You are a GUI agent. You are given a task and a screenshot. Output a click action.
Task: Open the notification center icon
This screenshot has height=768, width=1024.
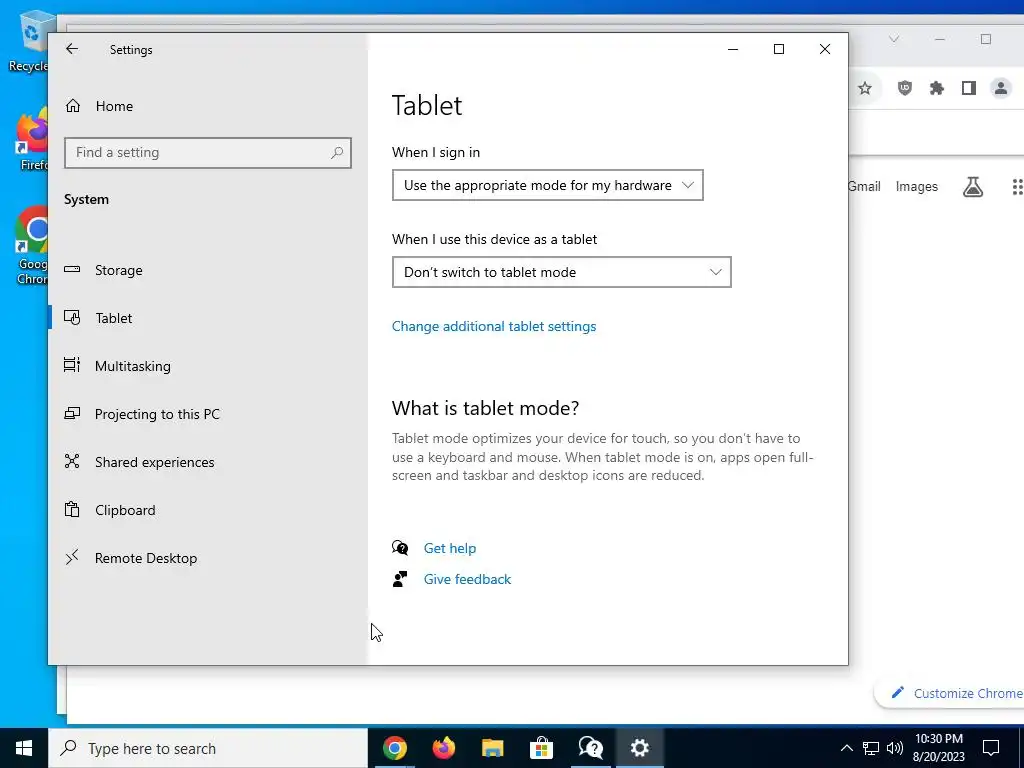[x=991, y=748]
